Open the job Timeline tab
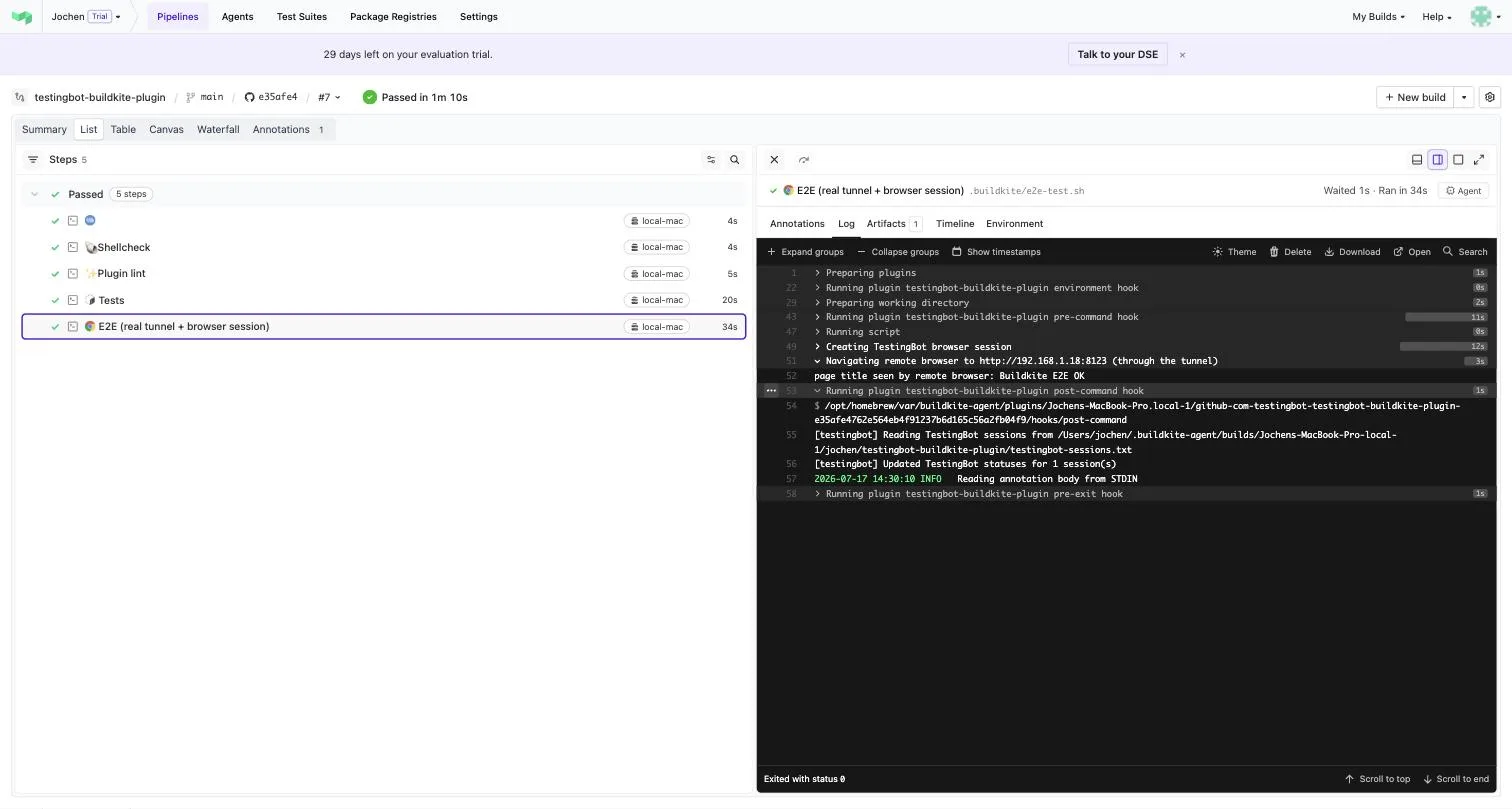 point(955,224)
